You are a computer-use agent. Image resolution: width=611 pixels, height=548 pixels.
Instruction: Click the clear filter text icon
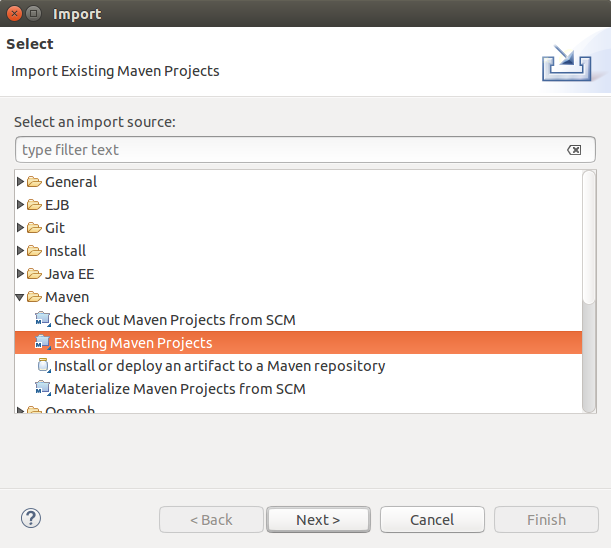(574, 150)
